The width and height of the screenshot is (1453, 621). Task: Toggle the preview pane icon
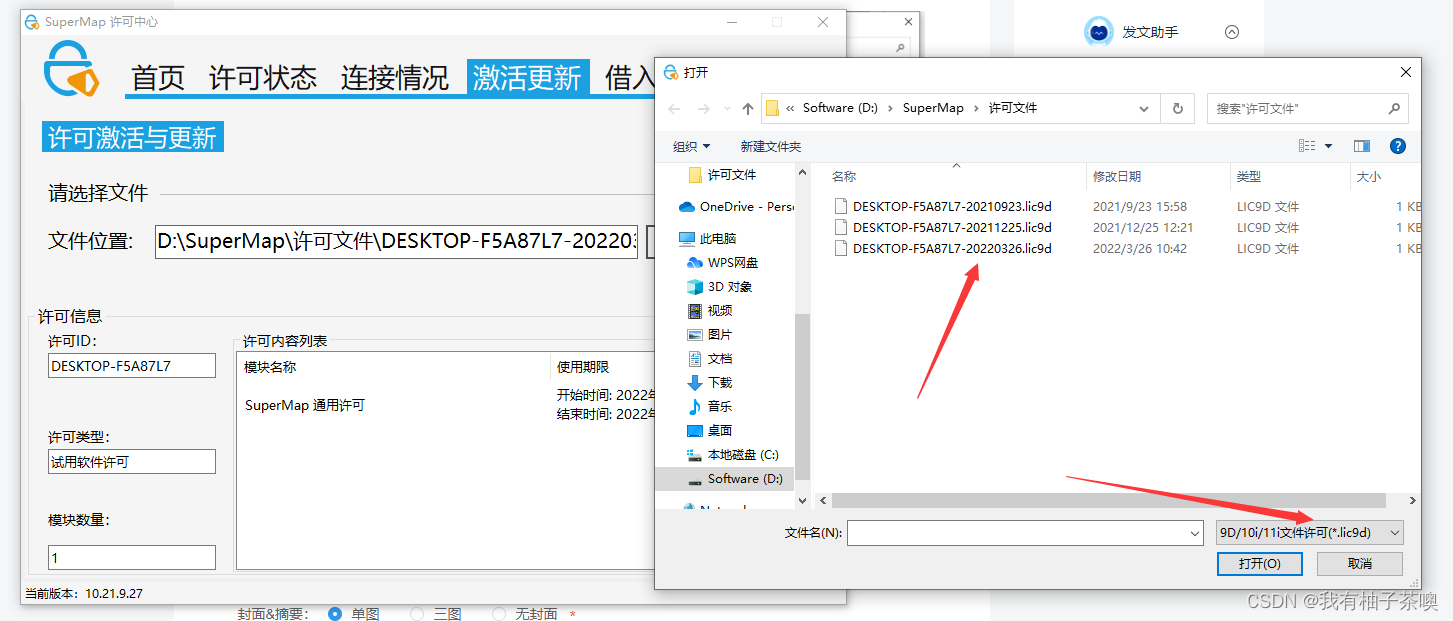tap(1362, 146)
